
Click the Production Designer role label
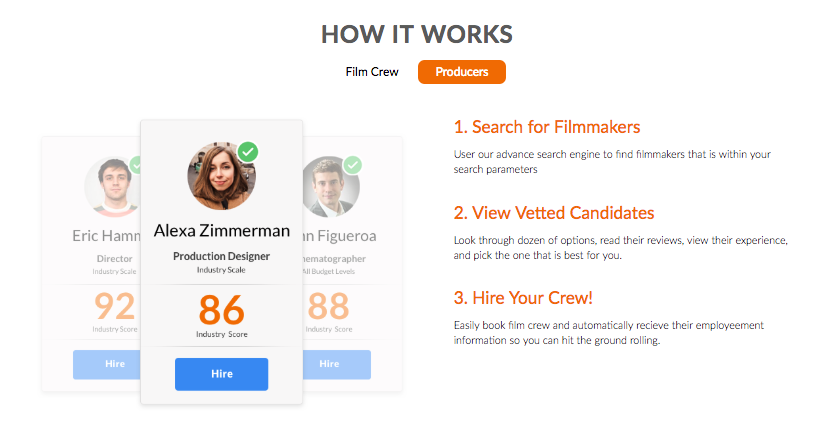pyautogui.click(x=221, y=257)
